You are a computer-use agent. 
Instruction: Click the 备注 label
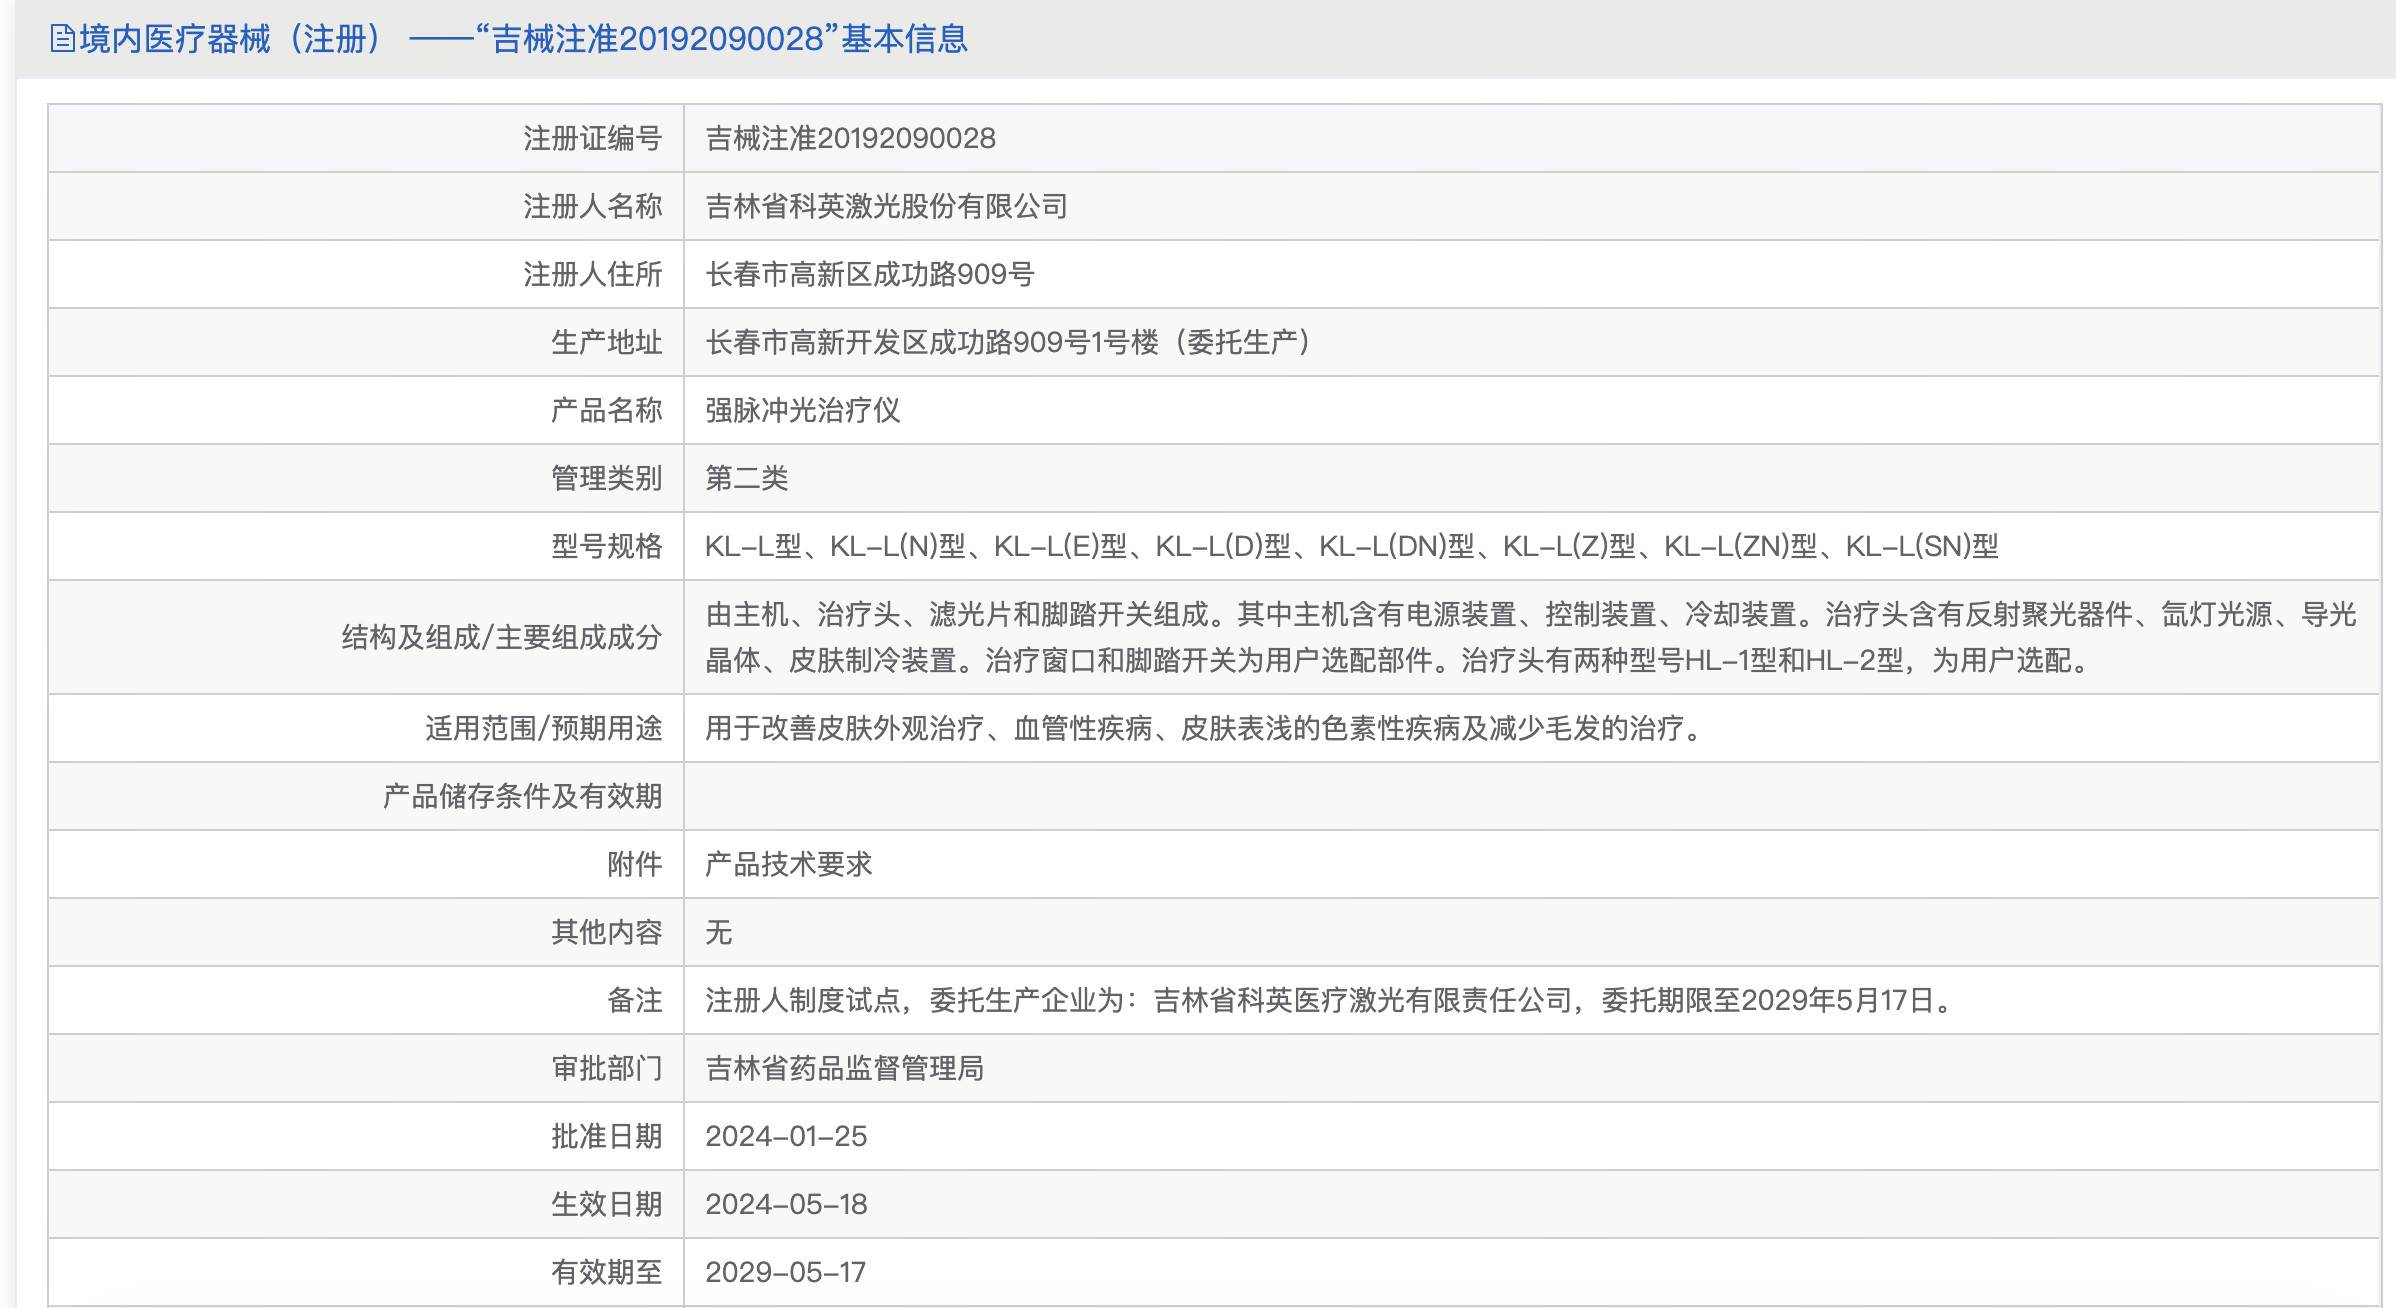click(x=634, y=1000)
